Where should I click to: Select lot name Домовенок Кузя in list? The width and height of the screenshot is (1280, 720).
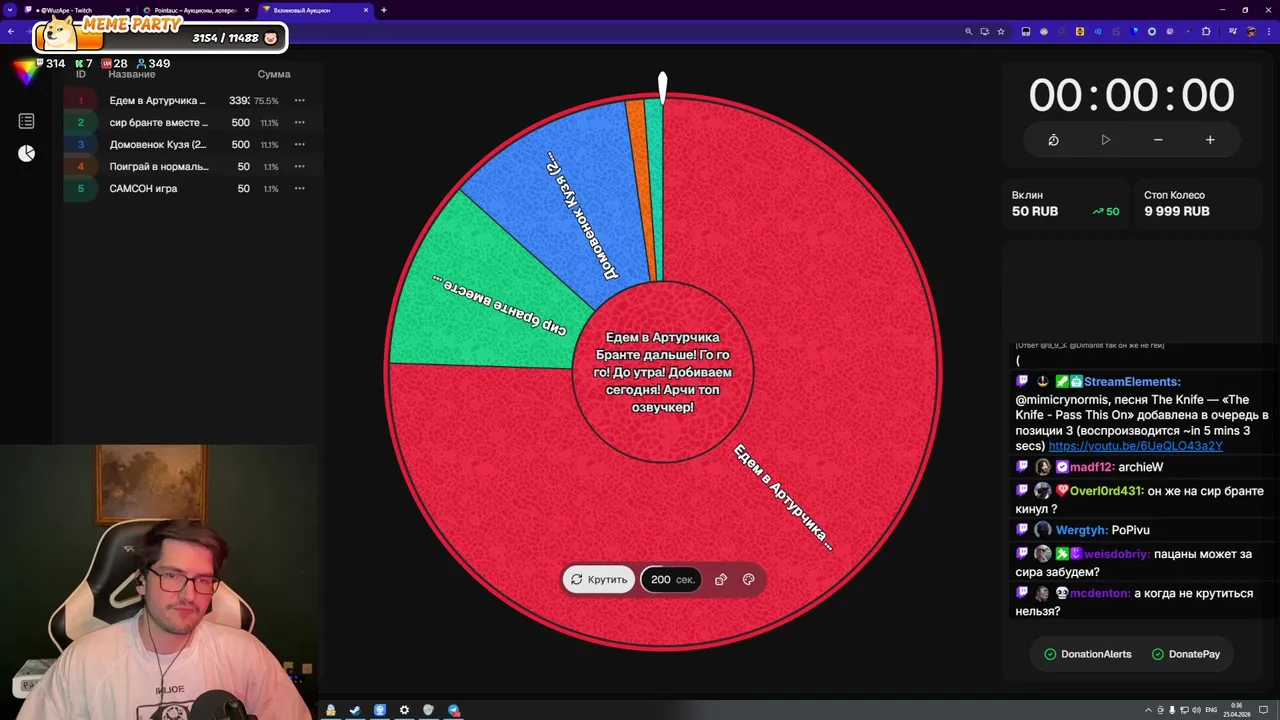pos(157,145)
